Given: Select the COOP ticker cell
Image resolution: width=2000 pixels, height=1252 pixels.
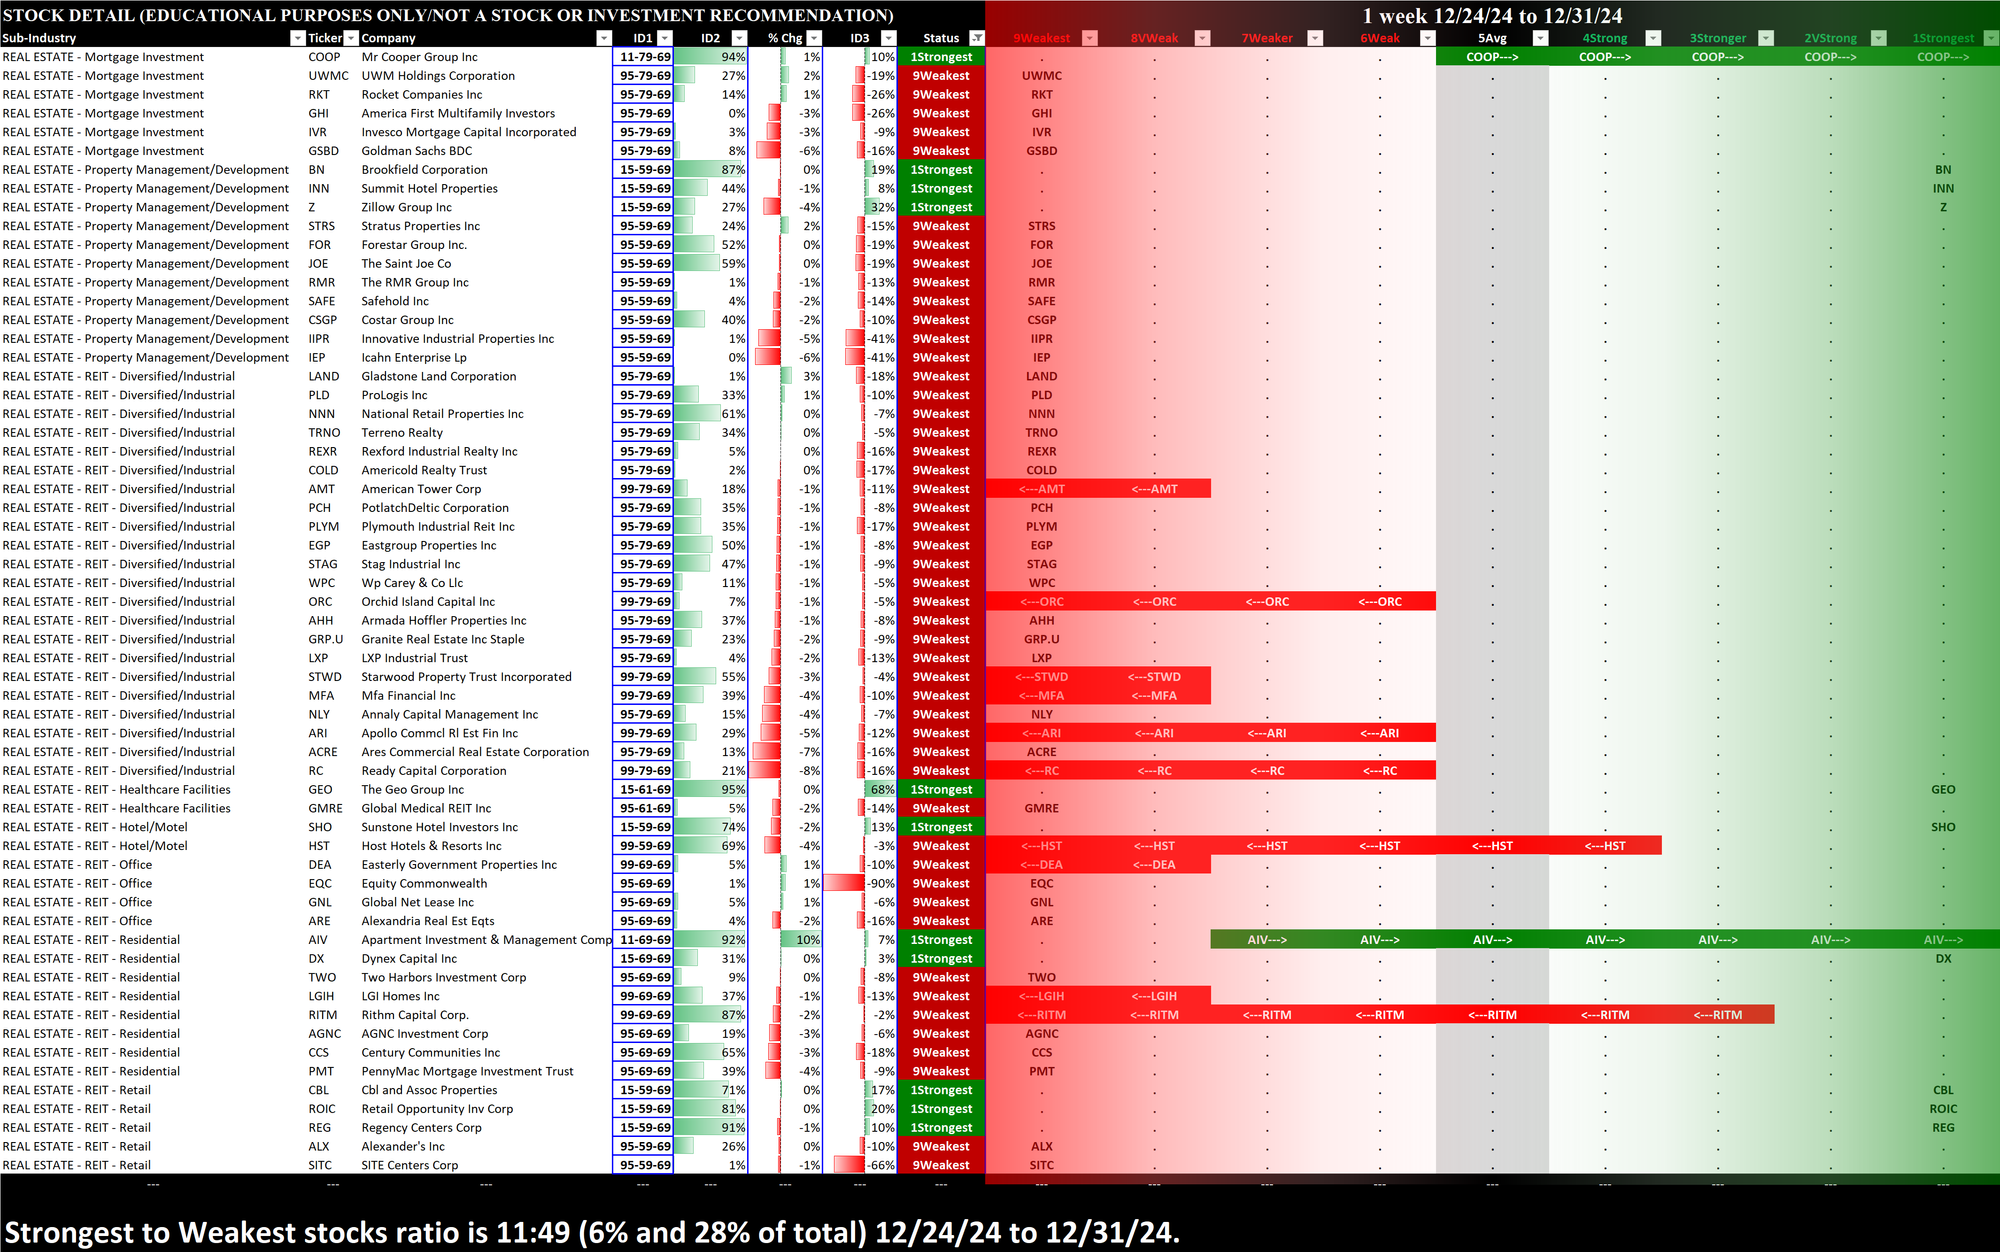Looking at the screenshot, I should (x=324, y=57).
